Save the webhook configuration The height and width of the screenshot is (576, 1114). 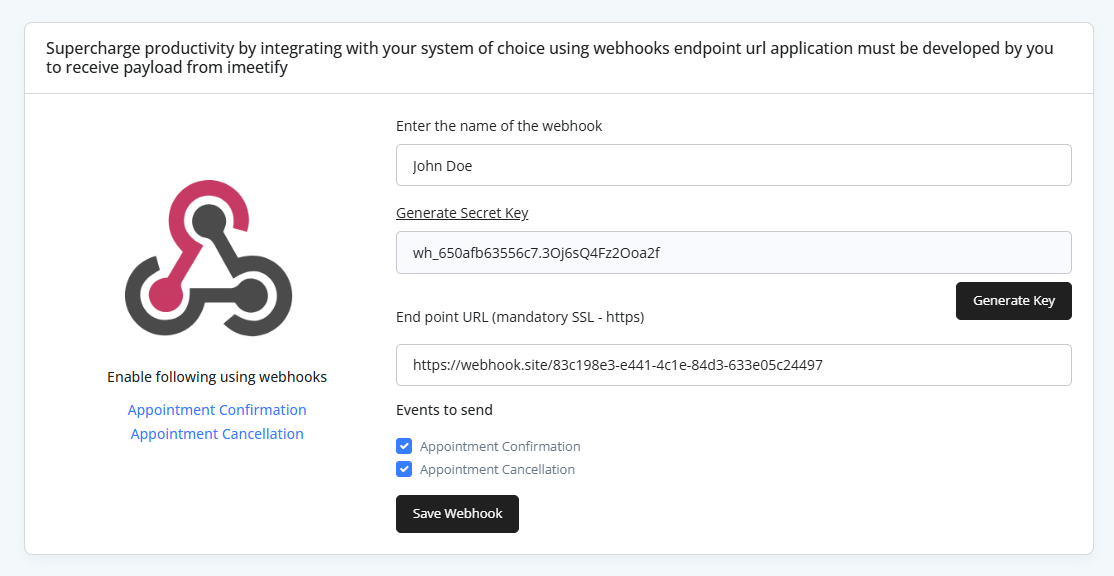click(x=457, y=514)
